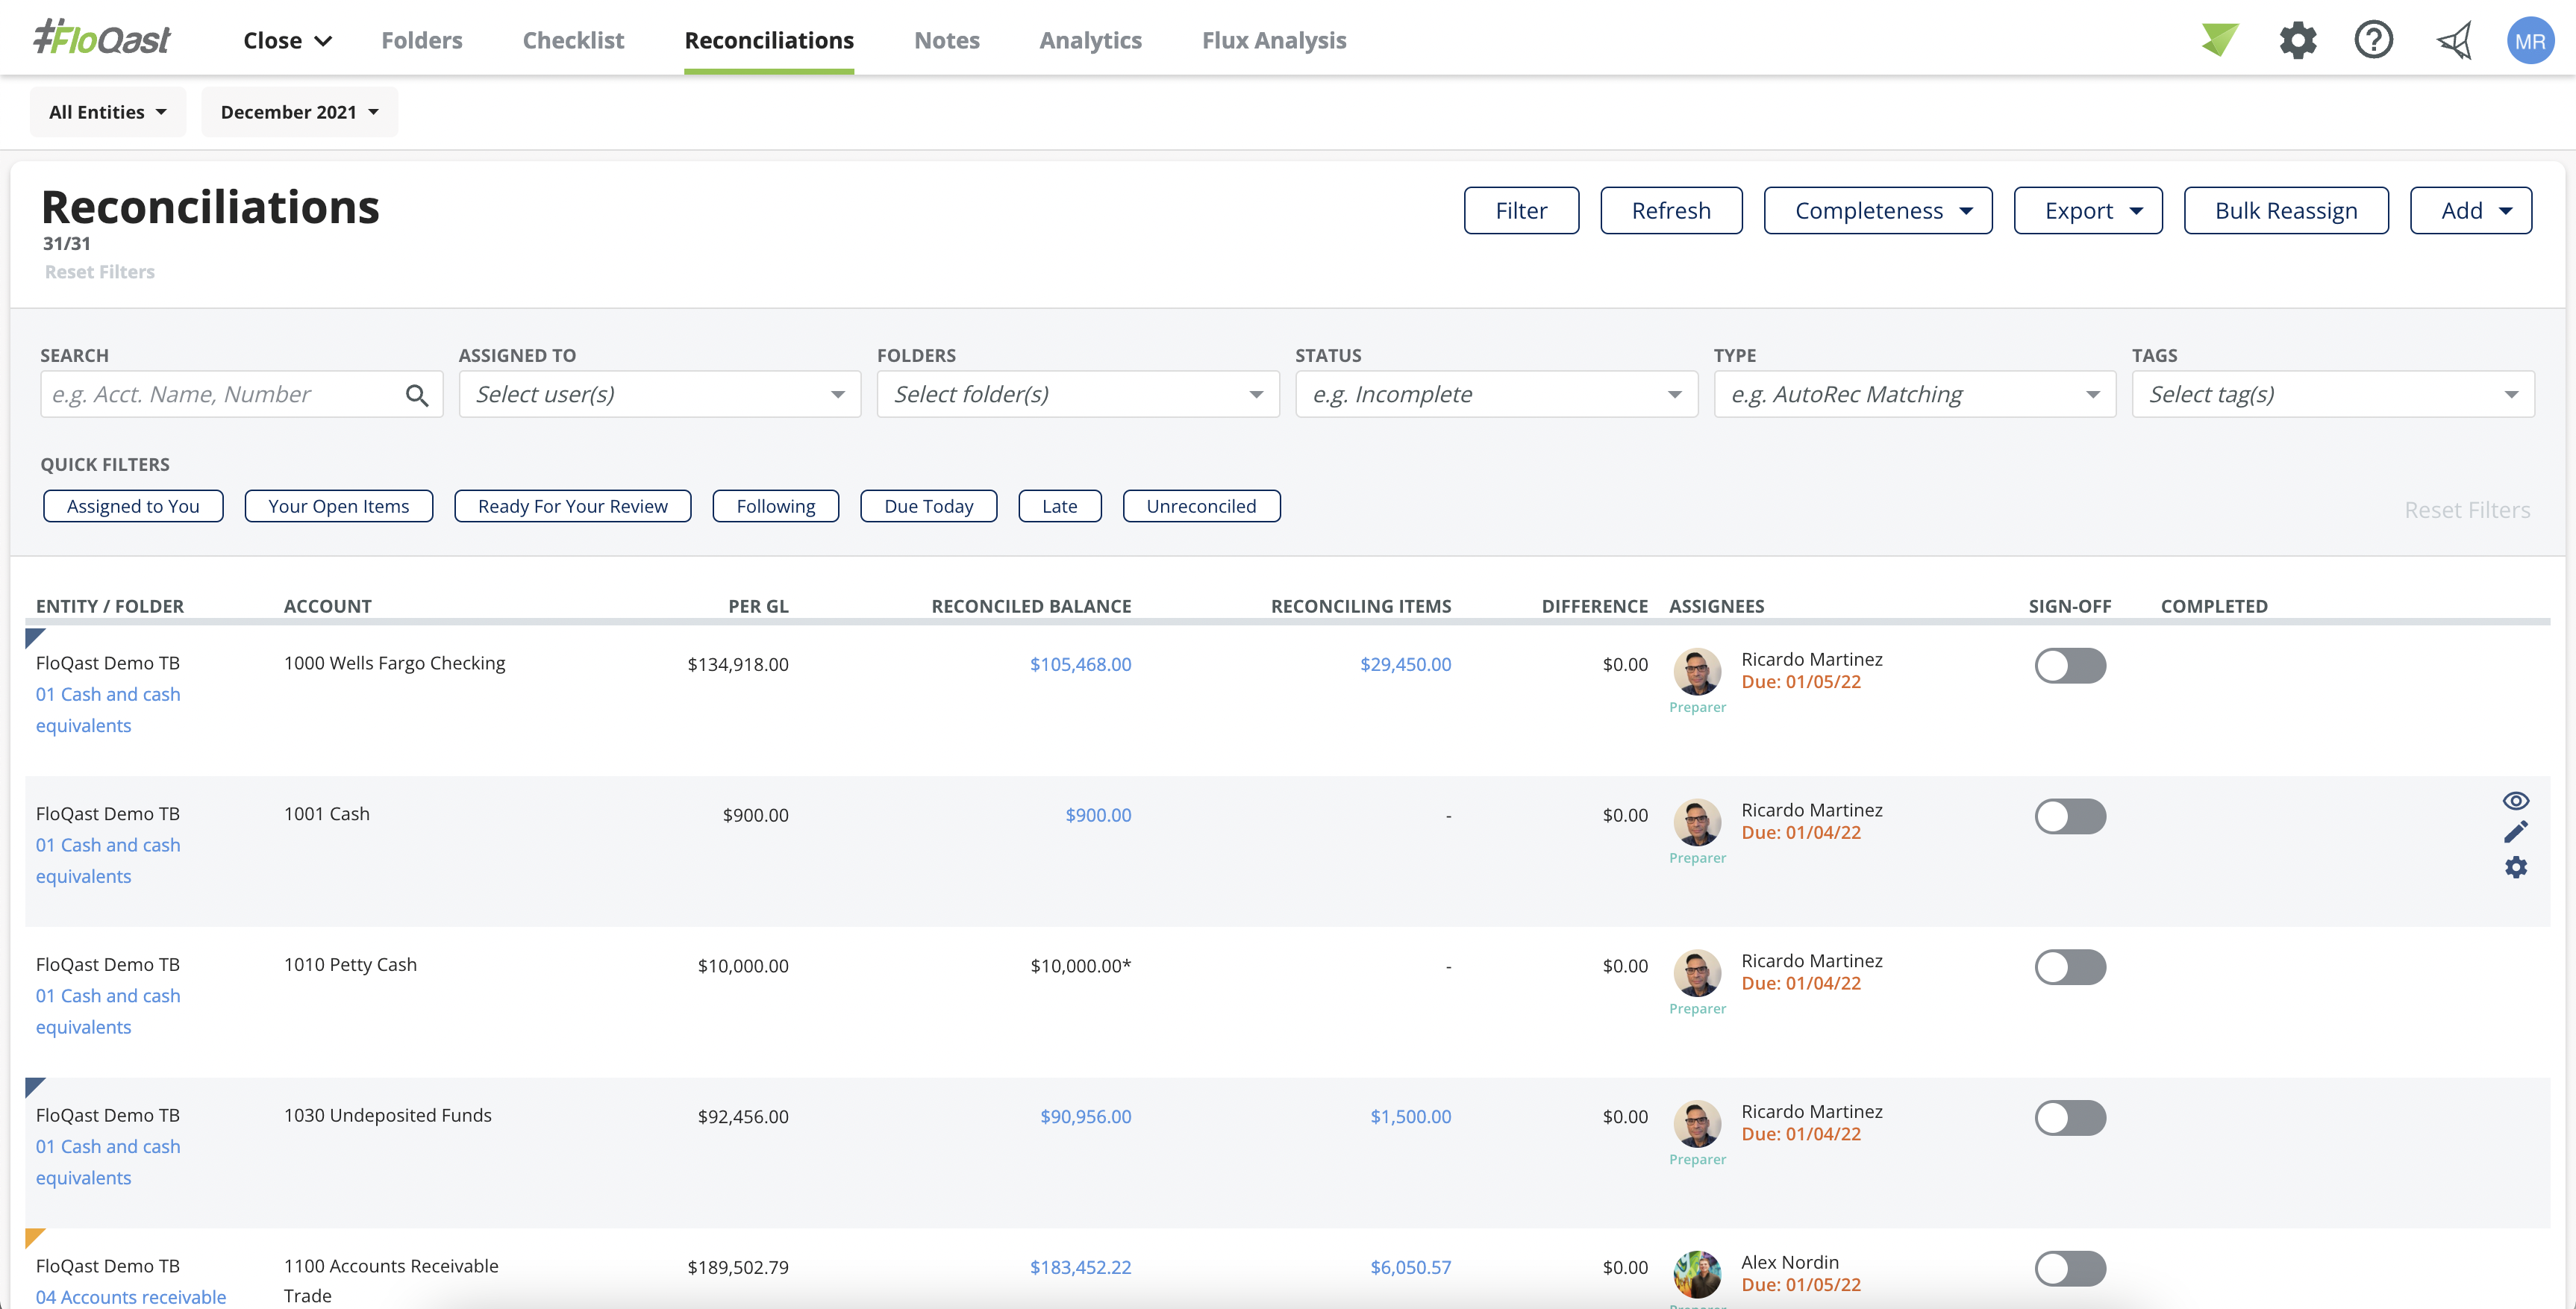Screen dimensions: 2576x1309
Task: Expand the Status selector
Action: (1496, 394)
